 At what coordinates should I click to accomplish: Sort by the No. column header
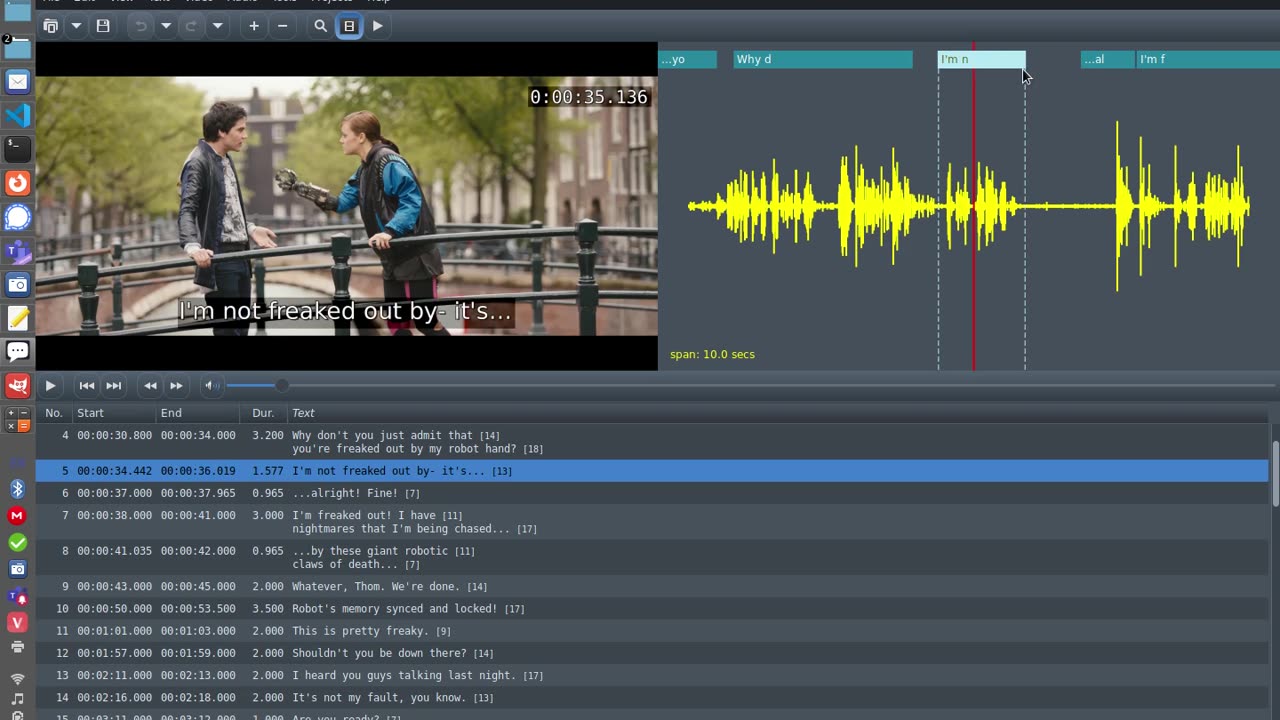click(x=54, y=413)
